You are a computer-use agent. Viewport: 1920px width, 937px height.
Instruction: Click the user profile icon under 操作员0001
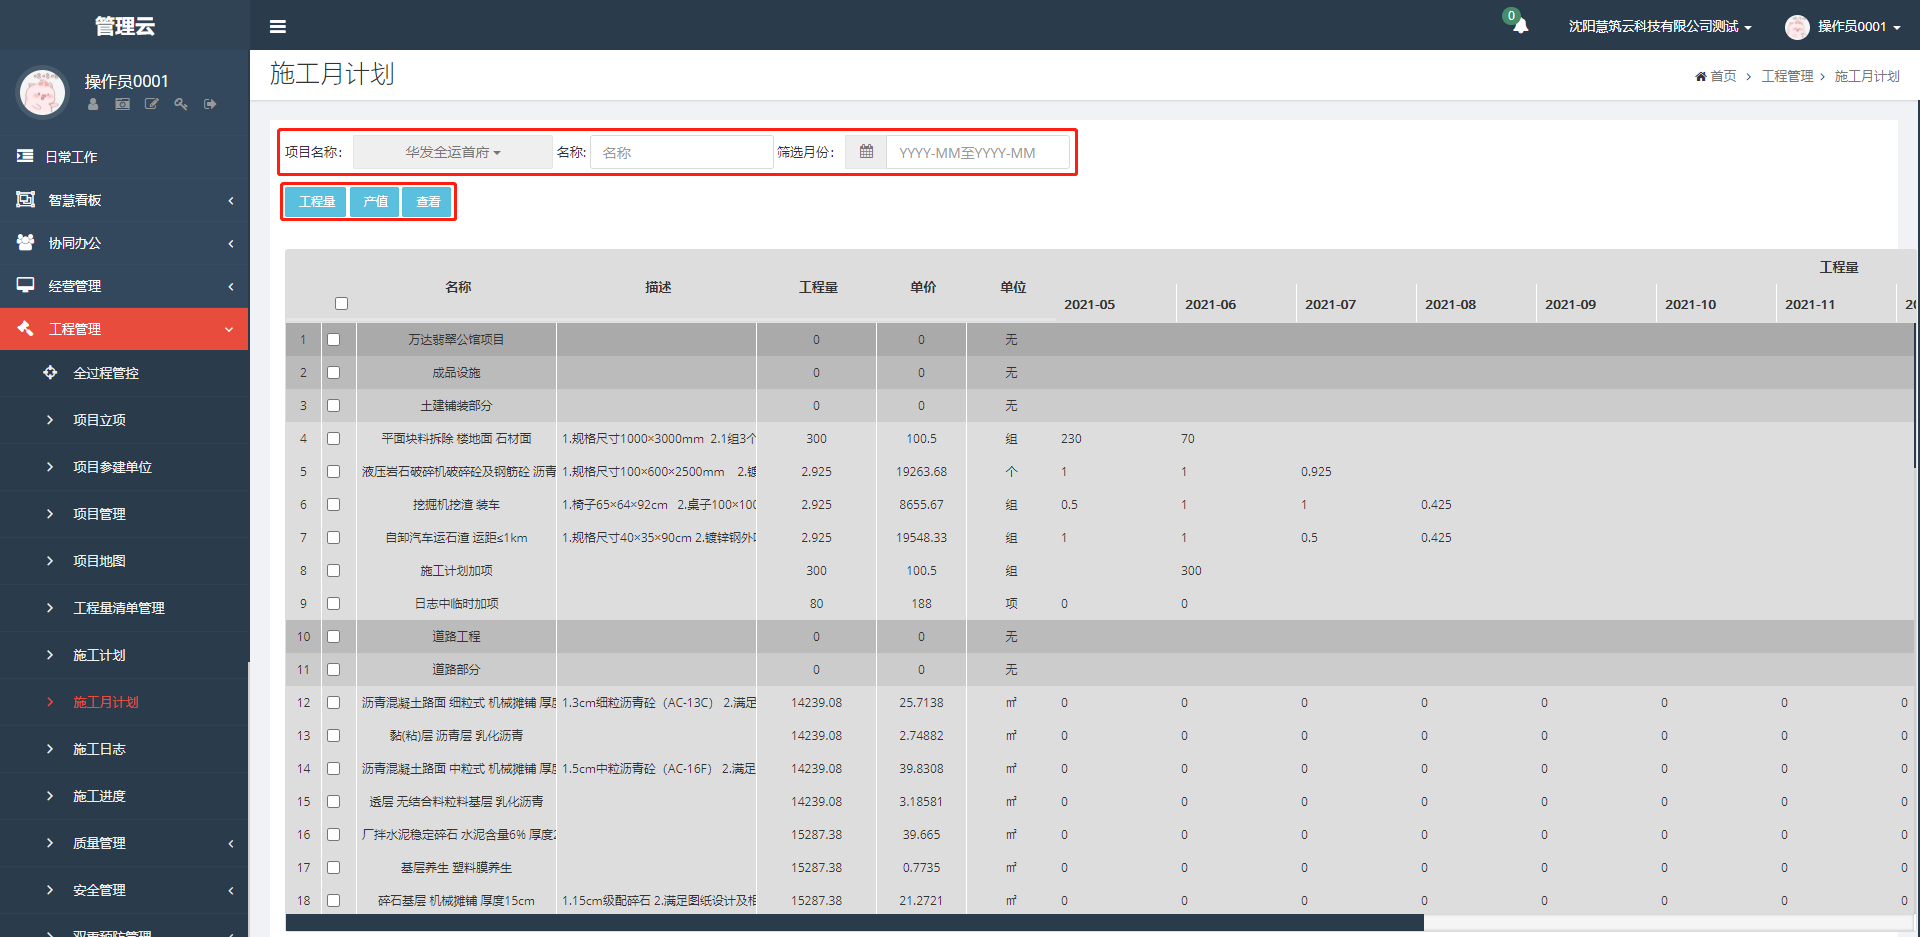pyautogui.click(x=93, y=104)
